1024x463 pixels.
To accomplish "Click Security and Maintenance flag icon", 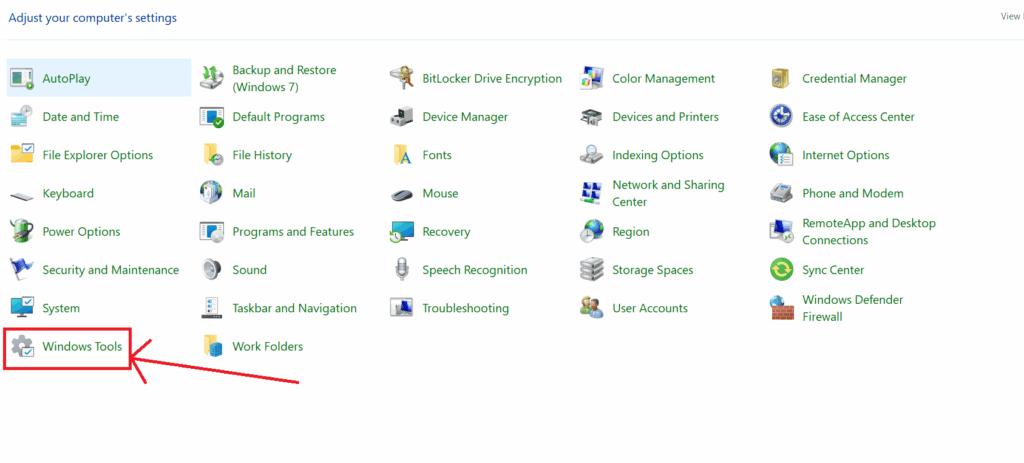I will pos(22,270).
